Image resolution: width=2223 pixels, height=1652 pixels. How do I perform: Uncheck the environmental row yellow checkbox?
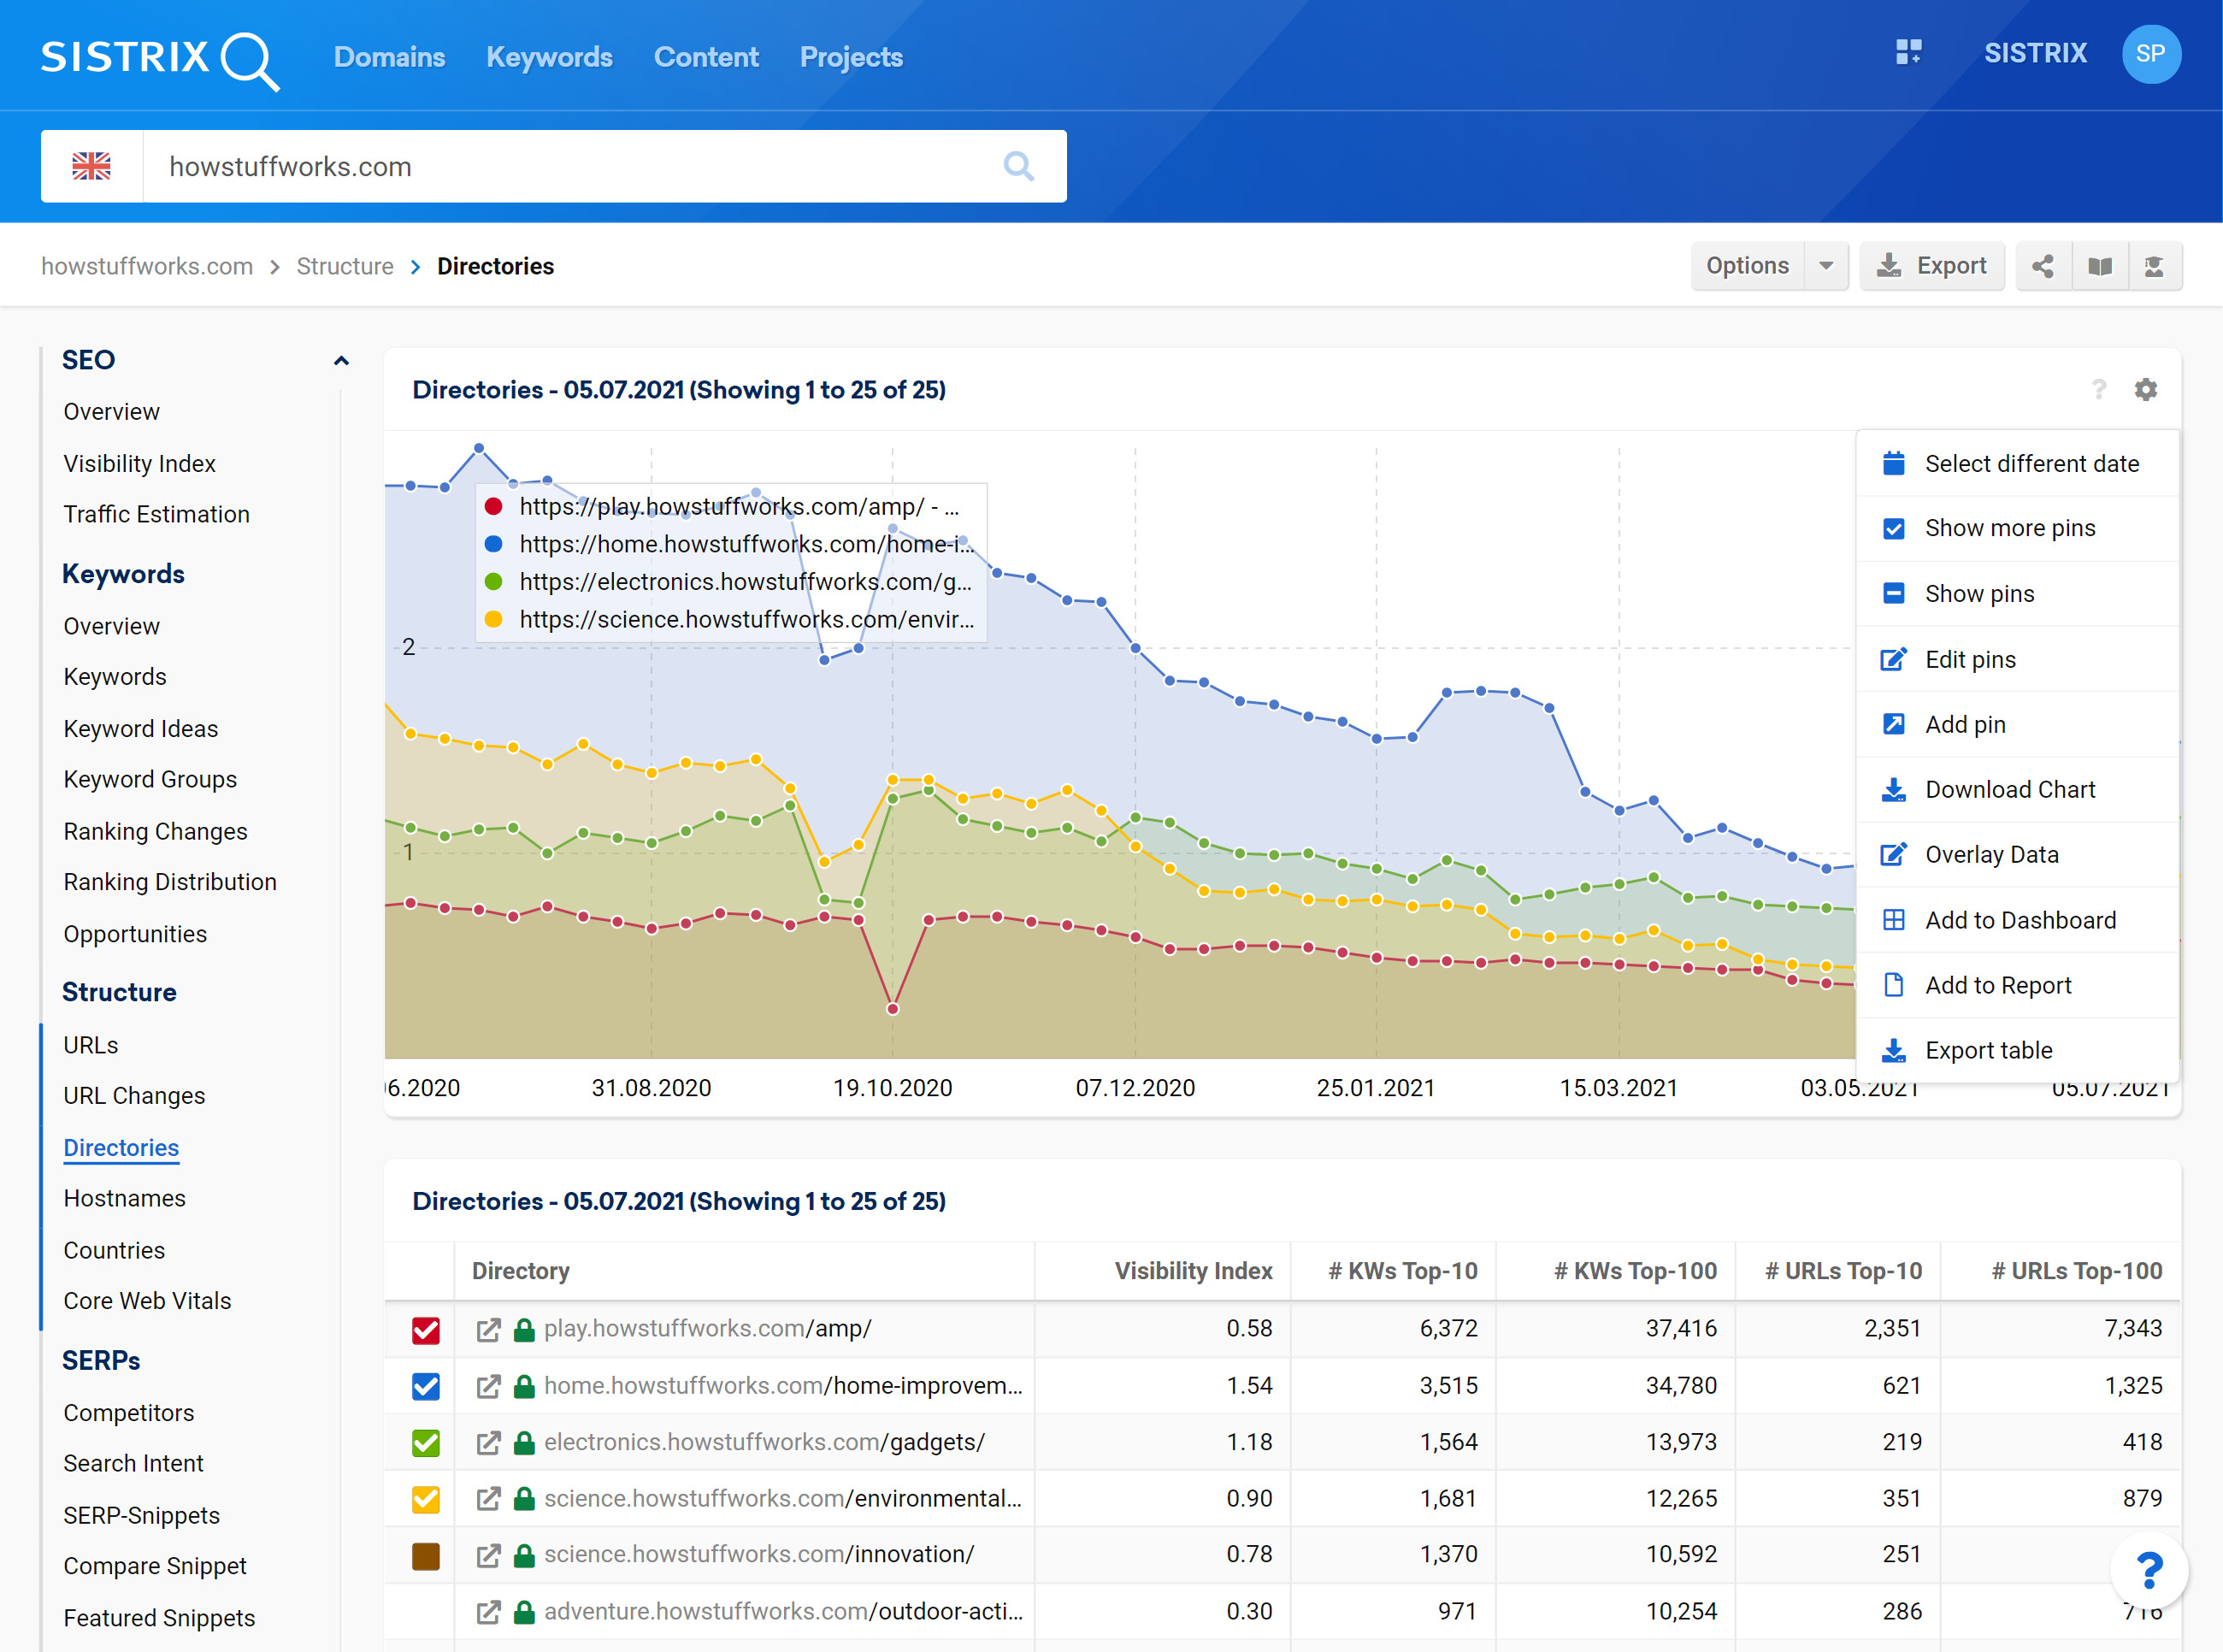(426, 1500)
